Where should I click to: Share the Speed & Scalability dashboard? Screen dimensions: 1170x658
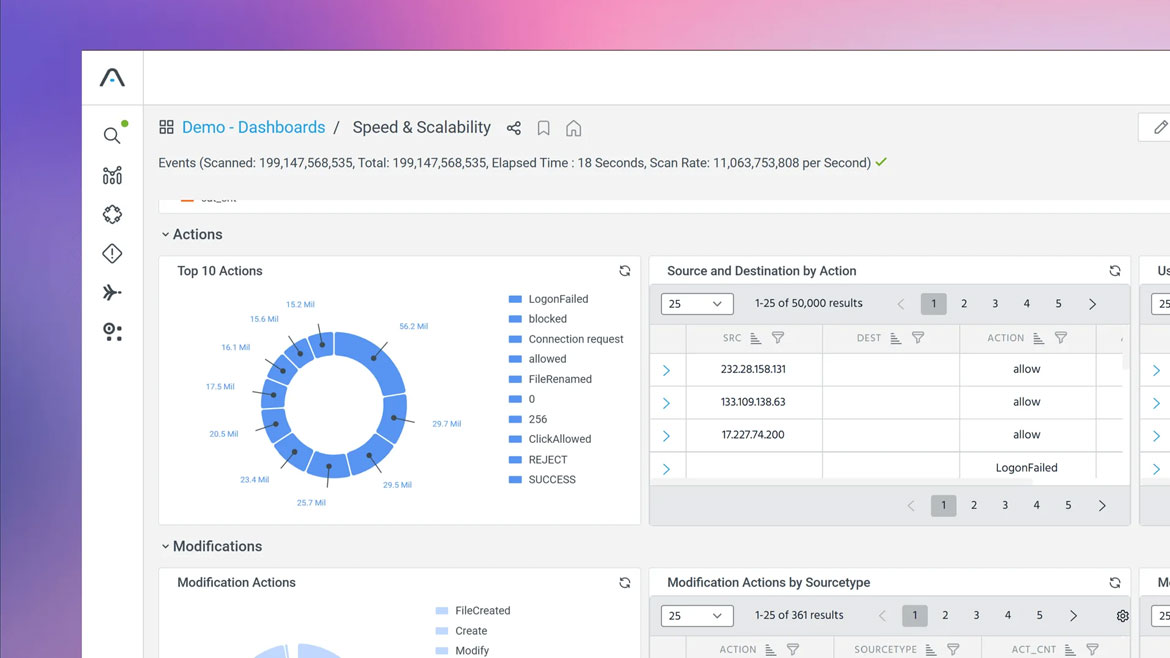click(513, 128)
